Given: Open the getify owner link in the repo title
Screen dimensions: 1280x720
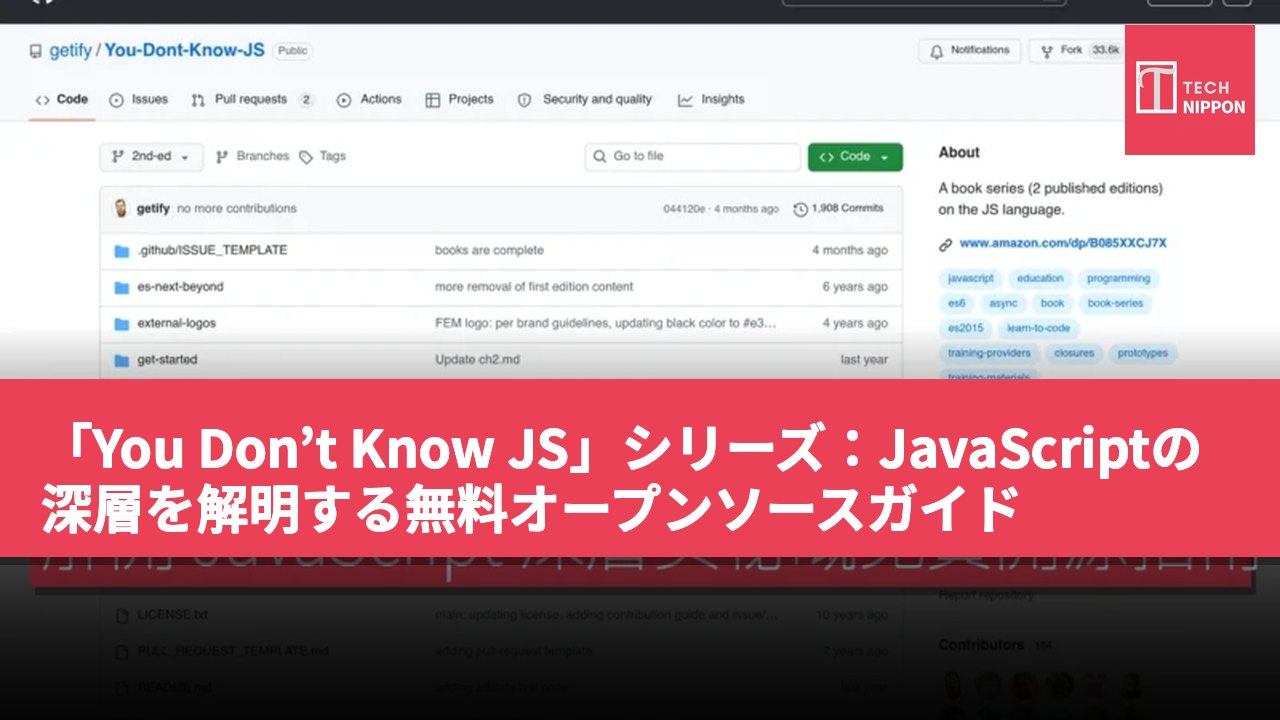Looking at the screenshot, I should (70, 50).
